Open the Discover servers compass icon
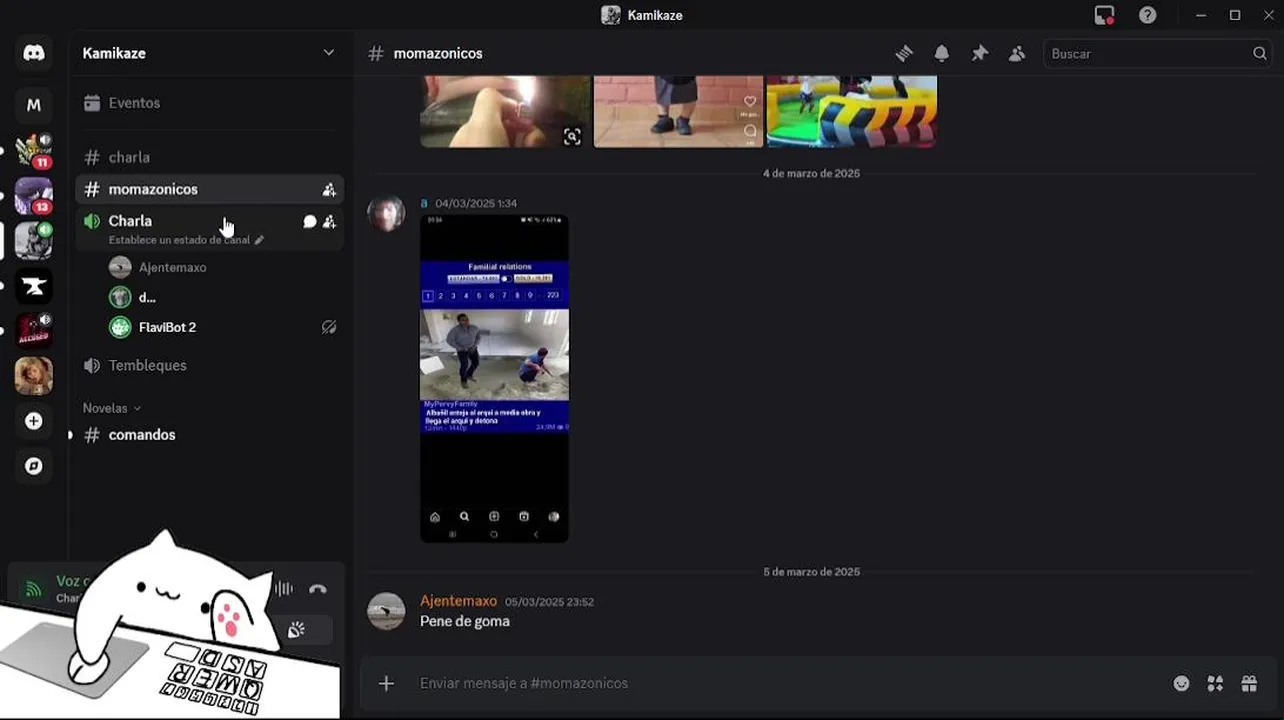 [34, 466]
